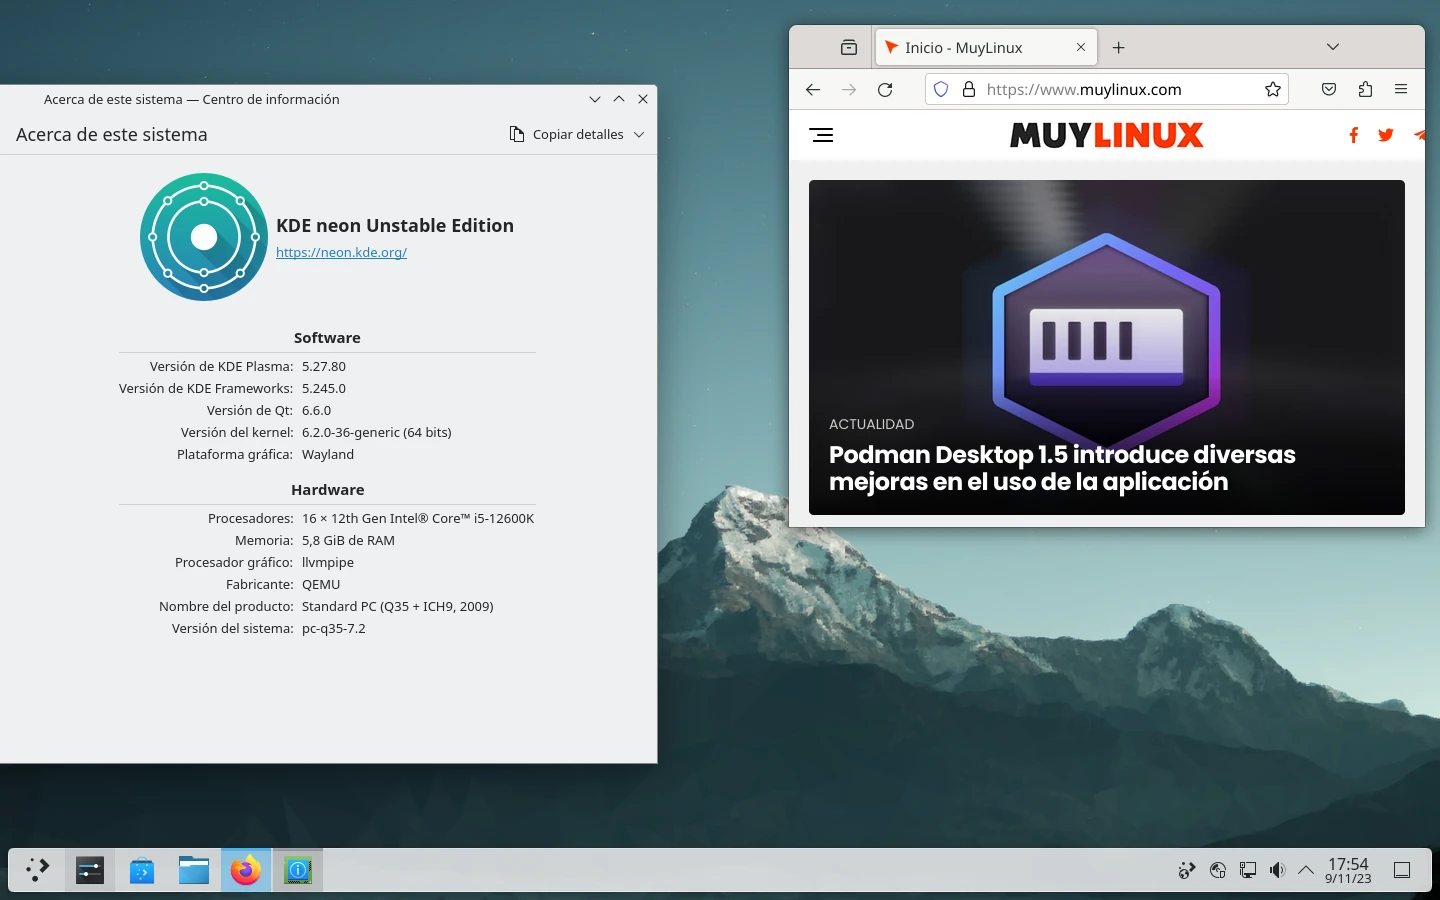Open the clock showing 17:54
The height and width of the screenshot is (900, 1440).
point(1348,870)
